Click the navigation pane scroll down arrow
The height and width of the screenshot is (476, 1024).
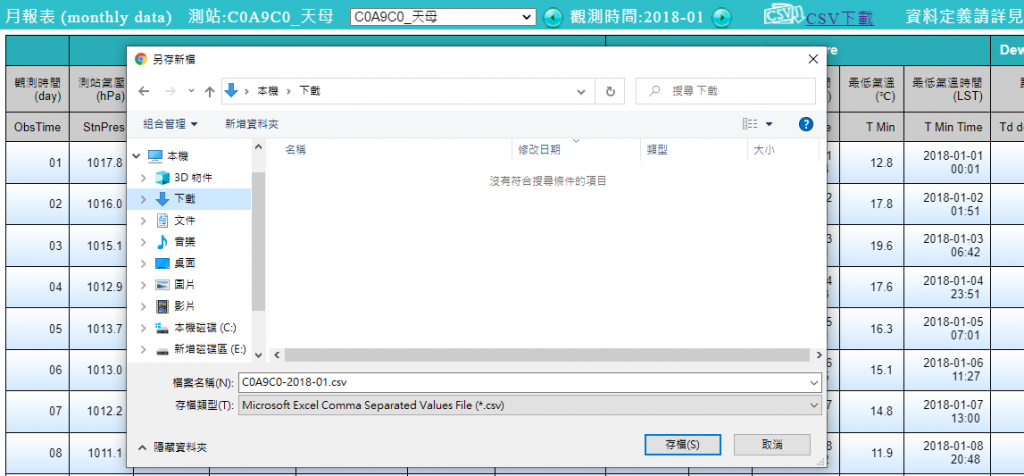pos(258,355)
